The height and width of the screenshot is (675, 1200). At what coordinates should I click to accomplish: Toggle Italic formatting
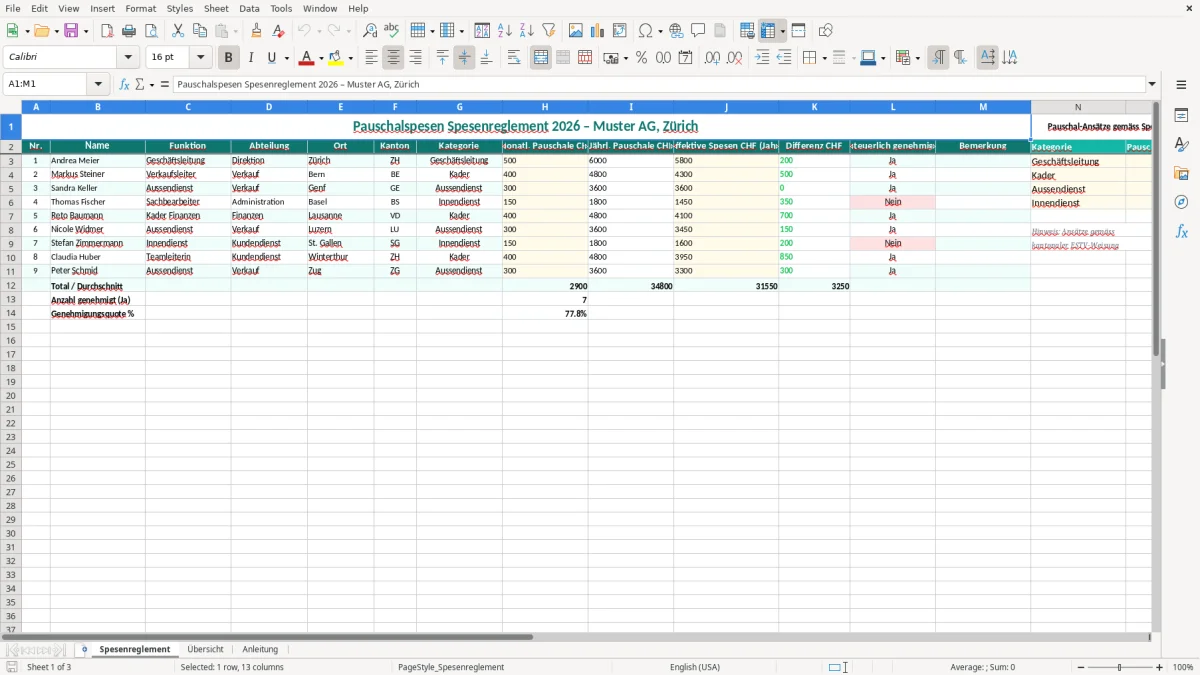point(250,58)
